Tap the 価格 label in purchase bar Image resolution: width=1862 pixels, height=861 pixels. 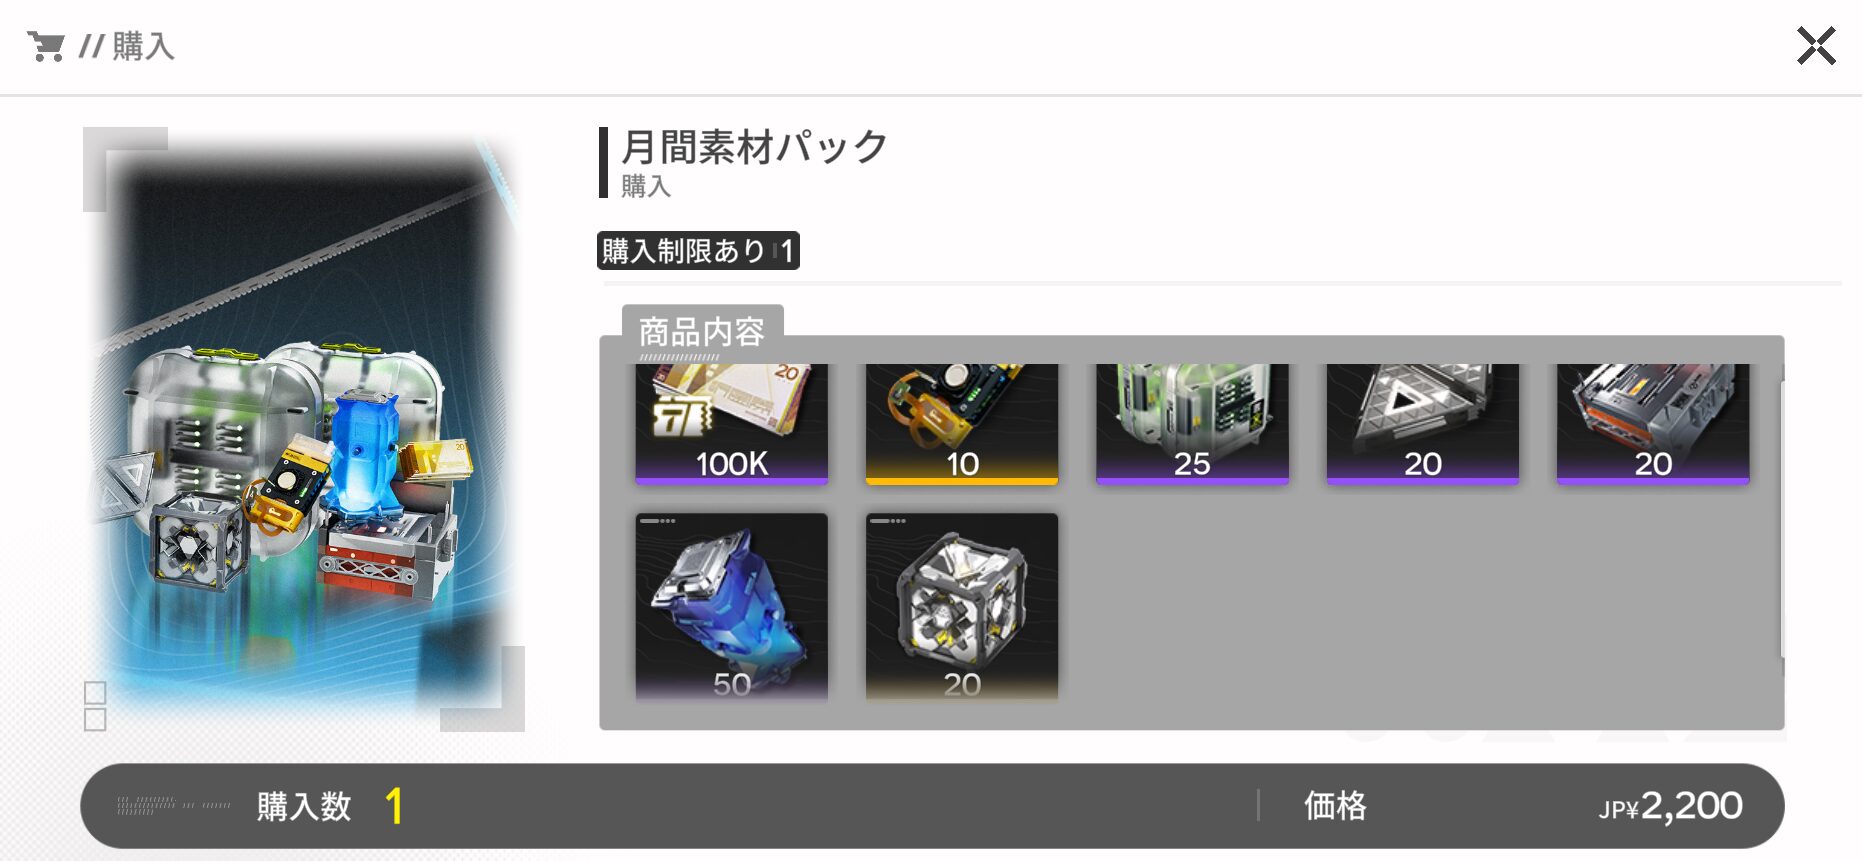1335,806
